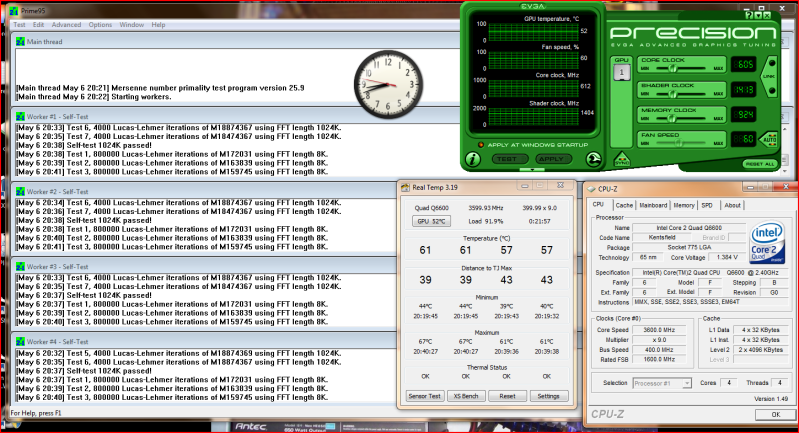Click Precision's down-arrow minimize icon
Image resolution: width=799 pixels, height=433 pixels.
coord(758,15)
